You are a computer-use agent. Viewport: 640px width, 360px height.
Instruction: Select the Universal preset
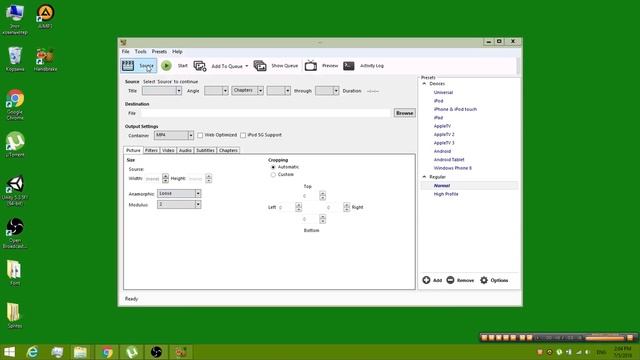(443, 93)
